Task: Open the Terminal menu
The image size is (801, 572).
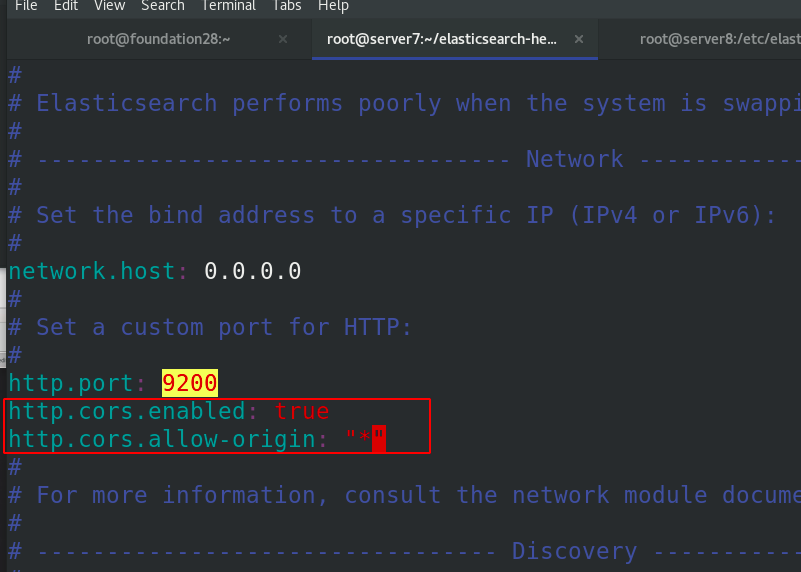Action: click(228, 6)
